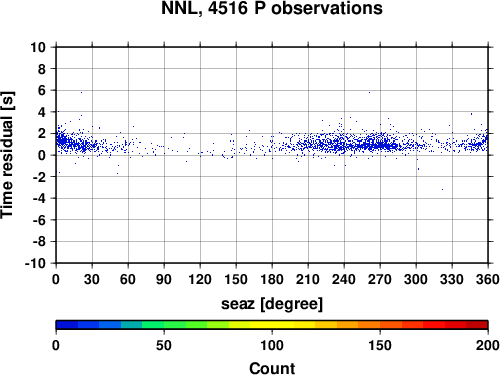Click the dense data cluster at 270 degrees

click(x=380, y=144)
